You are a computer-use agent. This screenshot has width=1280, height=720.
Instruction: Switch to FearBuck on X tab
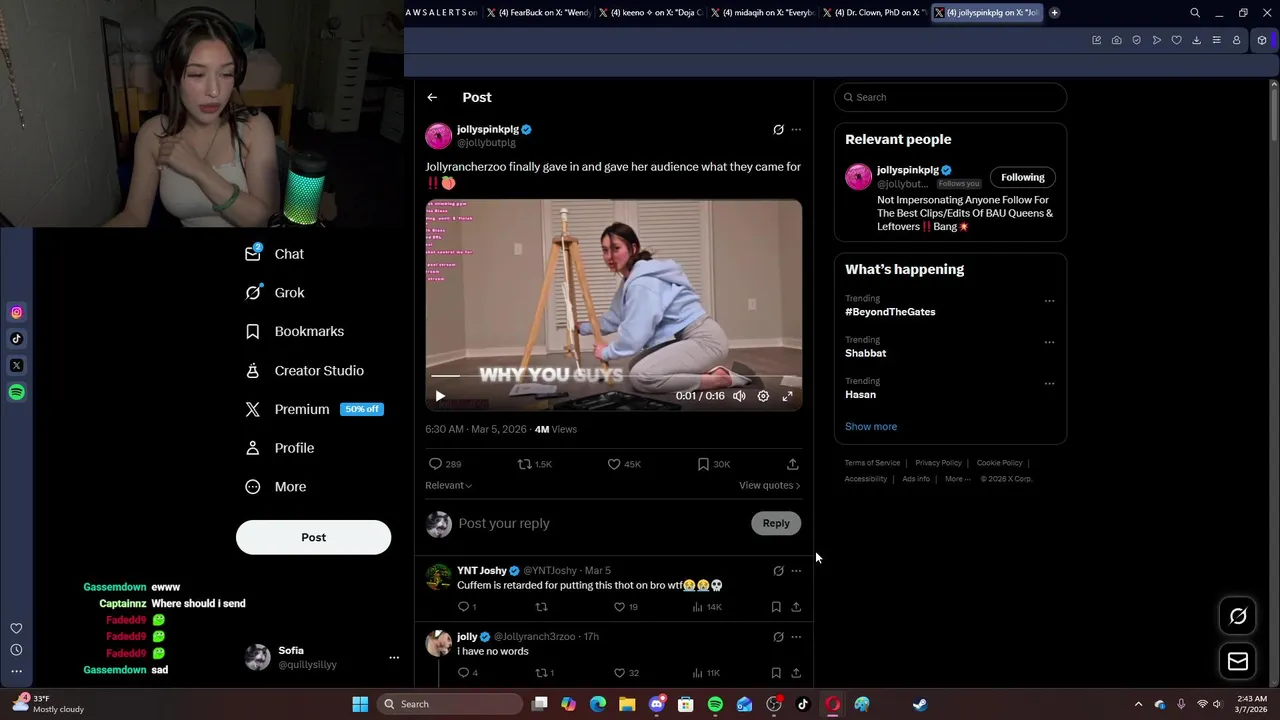pos(540,13)
